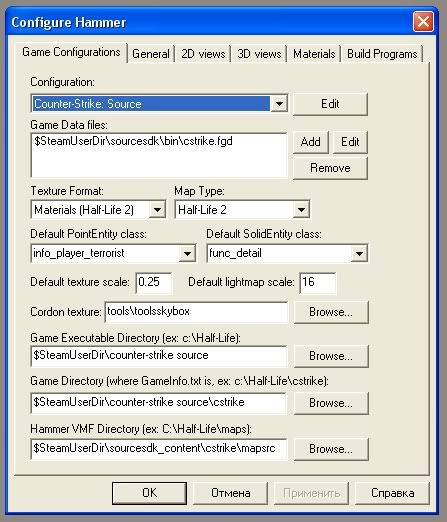Expand the Configuration dropdown arrow
Viewport: 447px width, 522px height.
(279, 104)
